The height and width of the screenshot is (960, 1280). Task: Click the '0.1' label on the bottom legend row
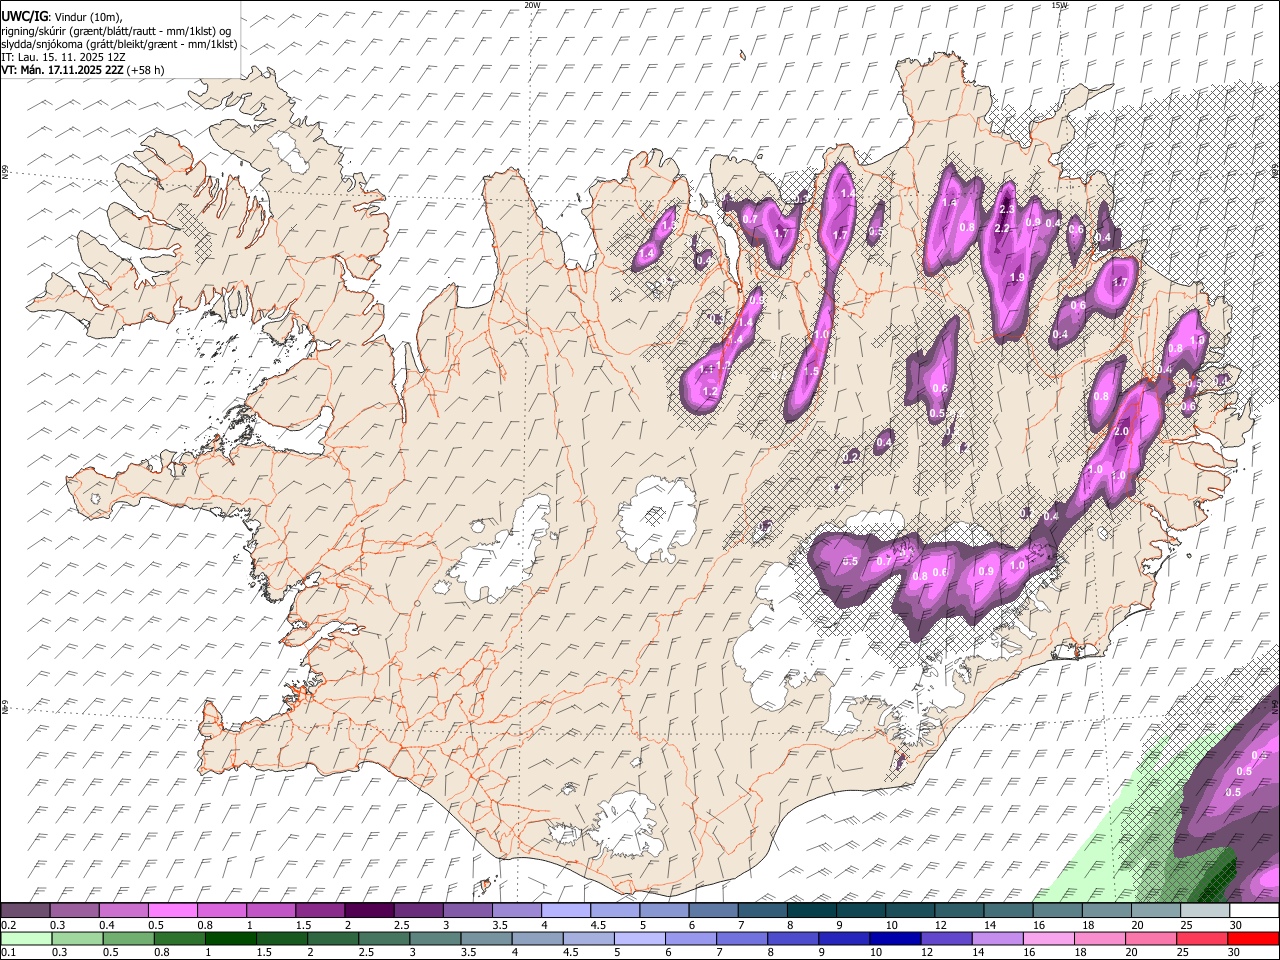[x=9, y=953]
